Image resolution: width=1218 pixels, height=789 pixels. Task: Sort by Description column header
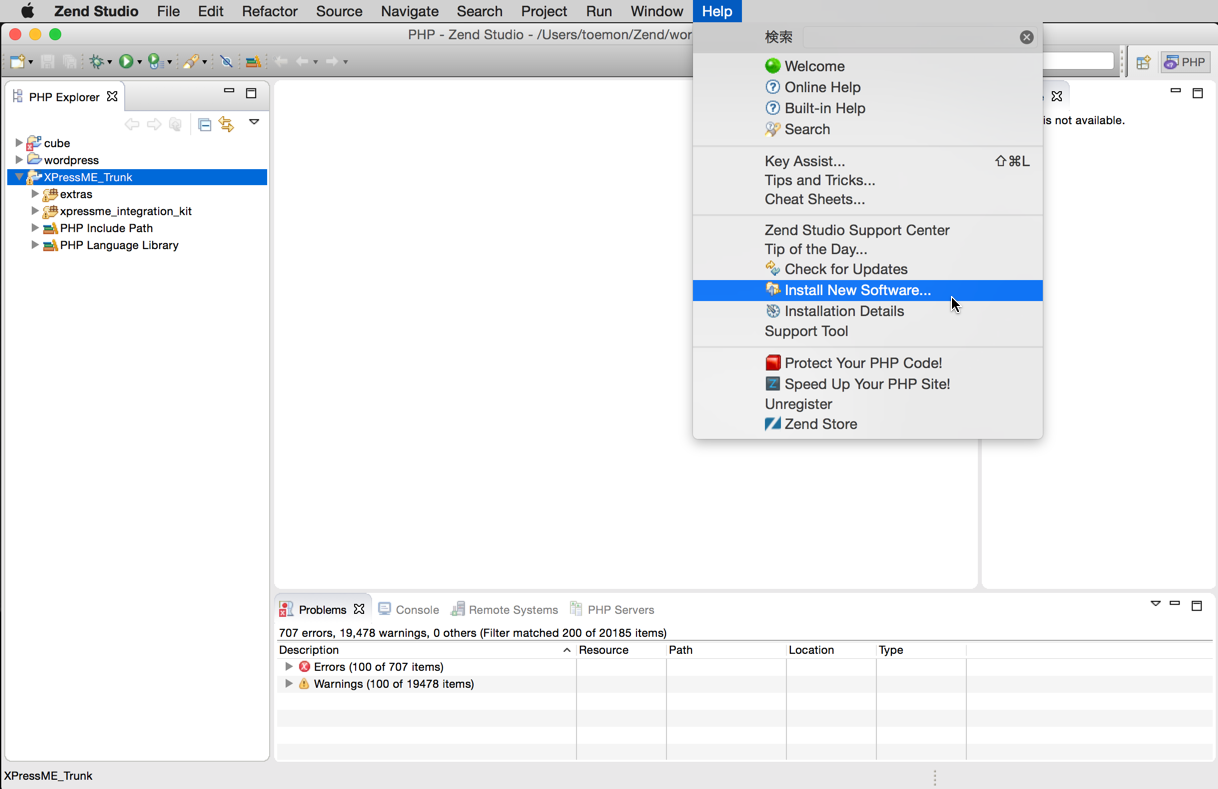pos(426,650)
